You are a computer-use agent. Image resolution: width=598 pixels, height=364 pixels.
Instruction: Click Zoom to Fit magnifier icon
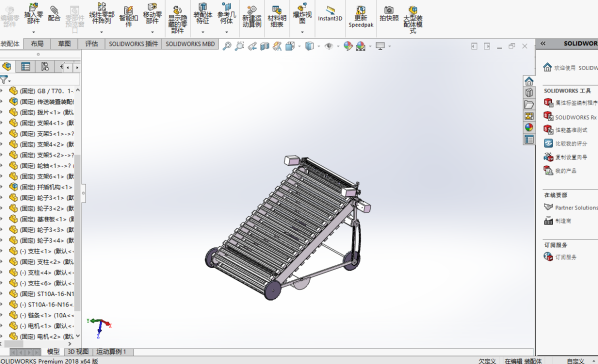pos(227,46)
